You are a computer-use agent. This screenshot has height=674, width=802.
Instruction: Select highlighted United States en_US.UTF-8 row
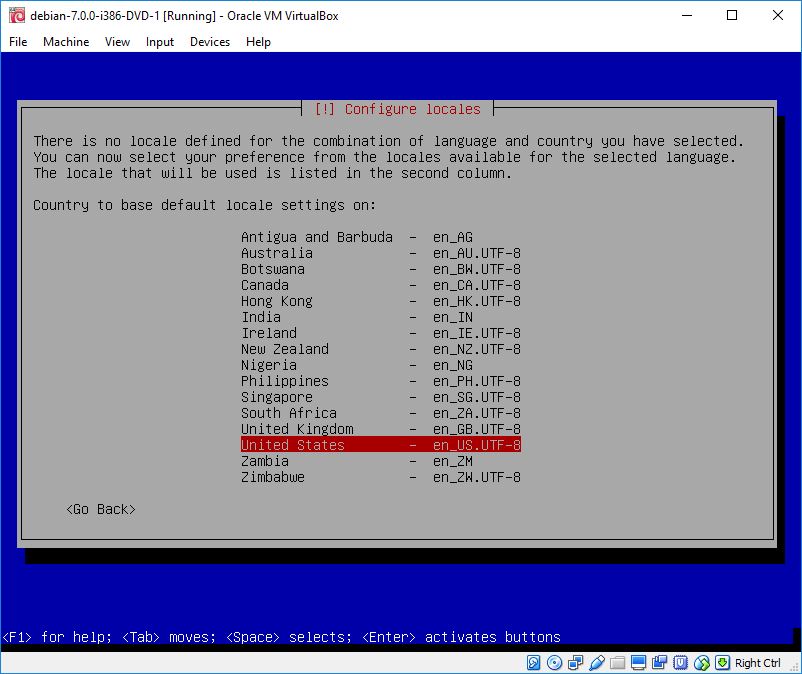[x=381, y=445]
